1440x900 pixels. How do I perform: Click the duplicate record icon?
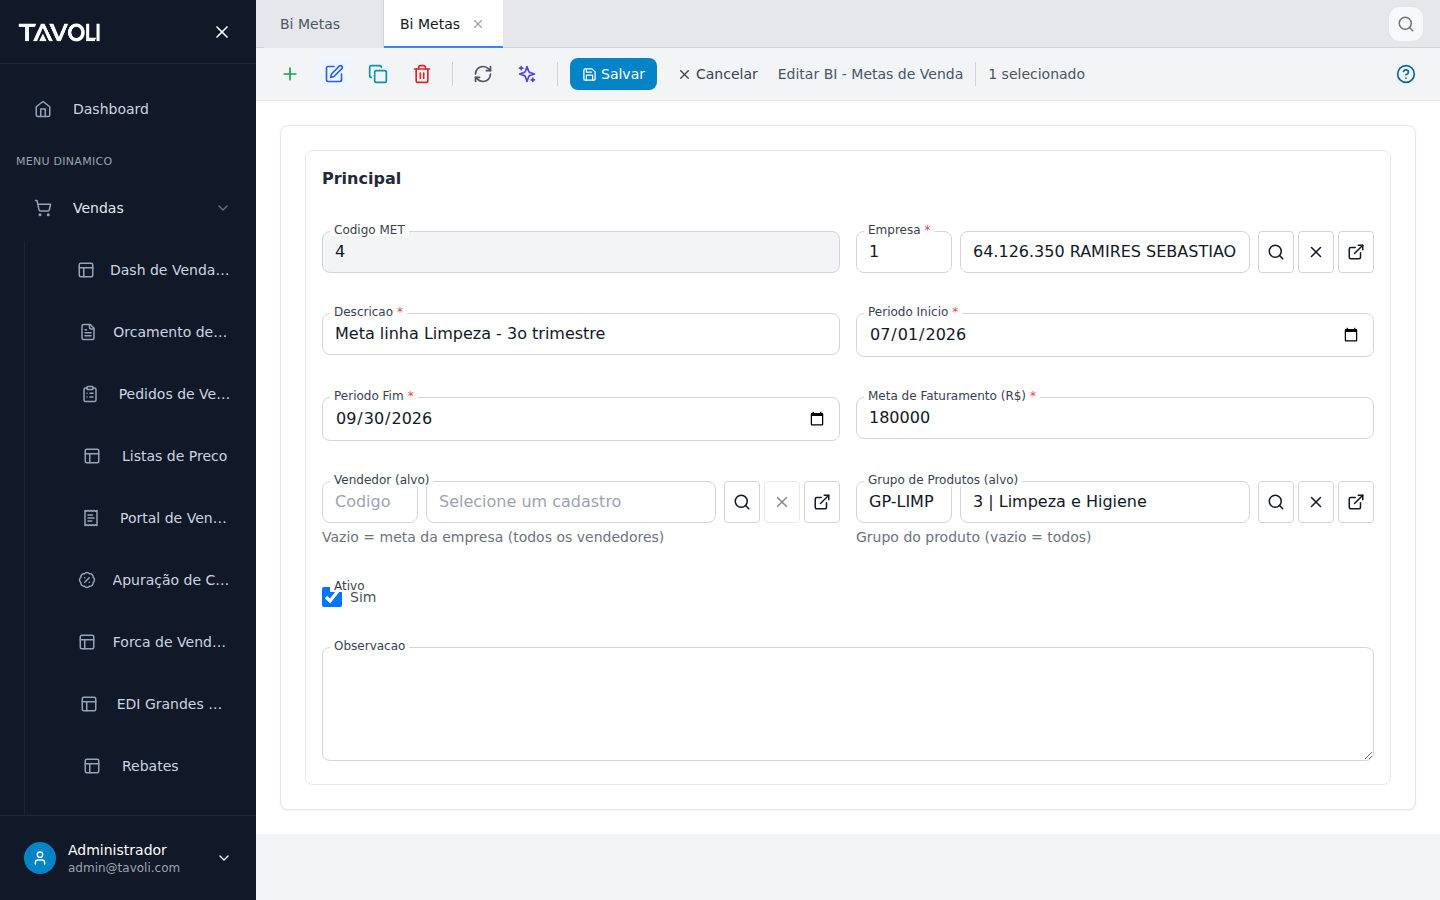click(378, 74)
